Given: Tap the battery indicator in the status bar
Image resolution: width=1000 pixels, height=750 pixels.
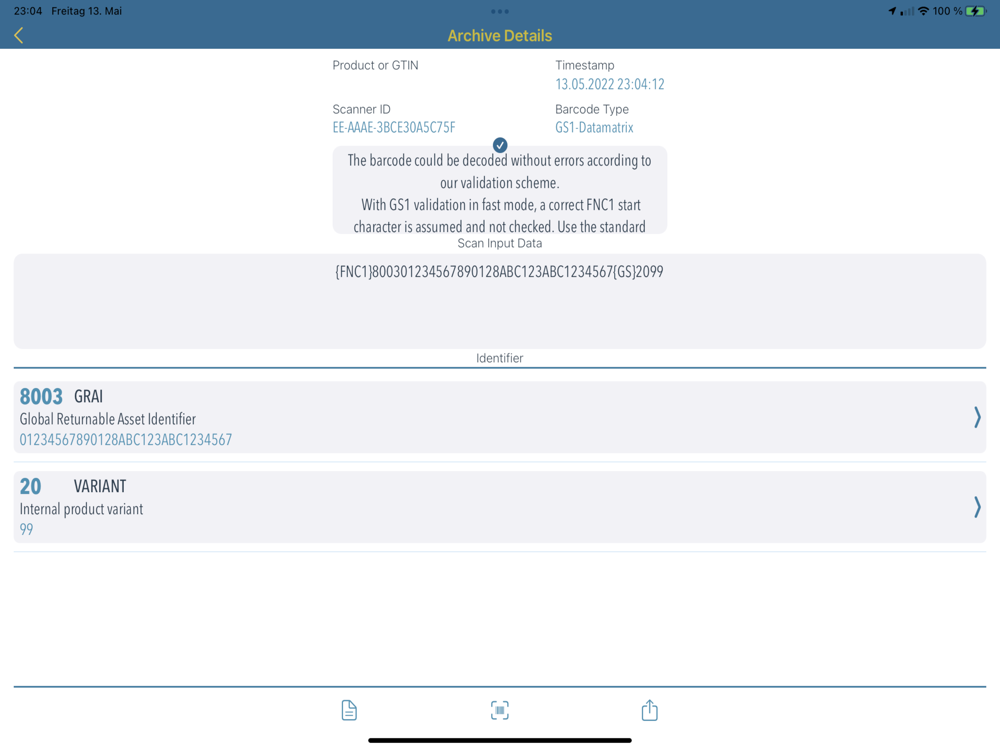Looking at the screenshot, I should (976, 11).
